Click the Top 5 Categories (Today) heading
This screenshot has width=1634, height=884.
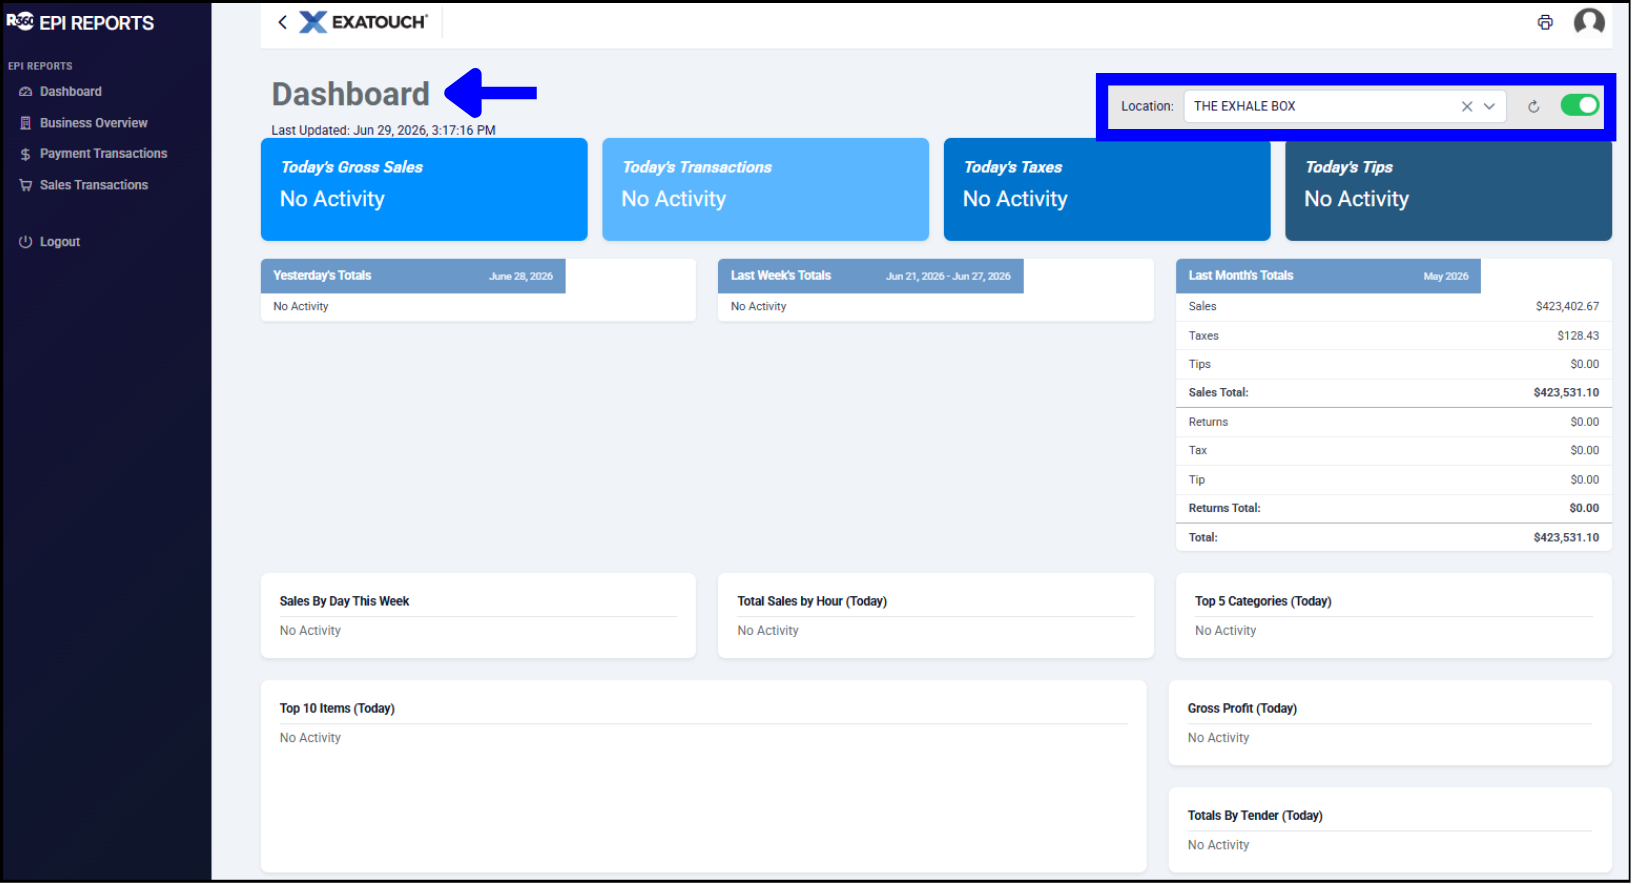click(x=1264, y=602)
